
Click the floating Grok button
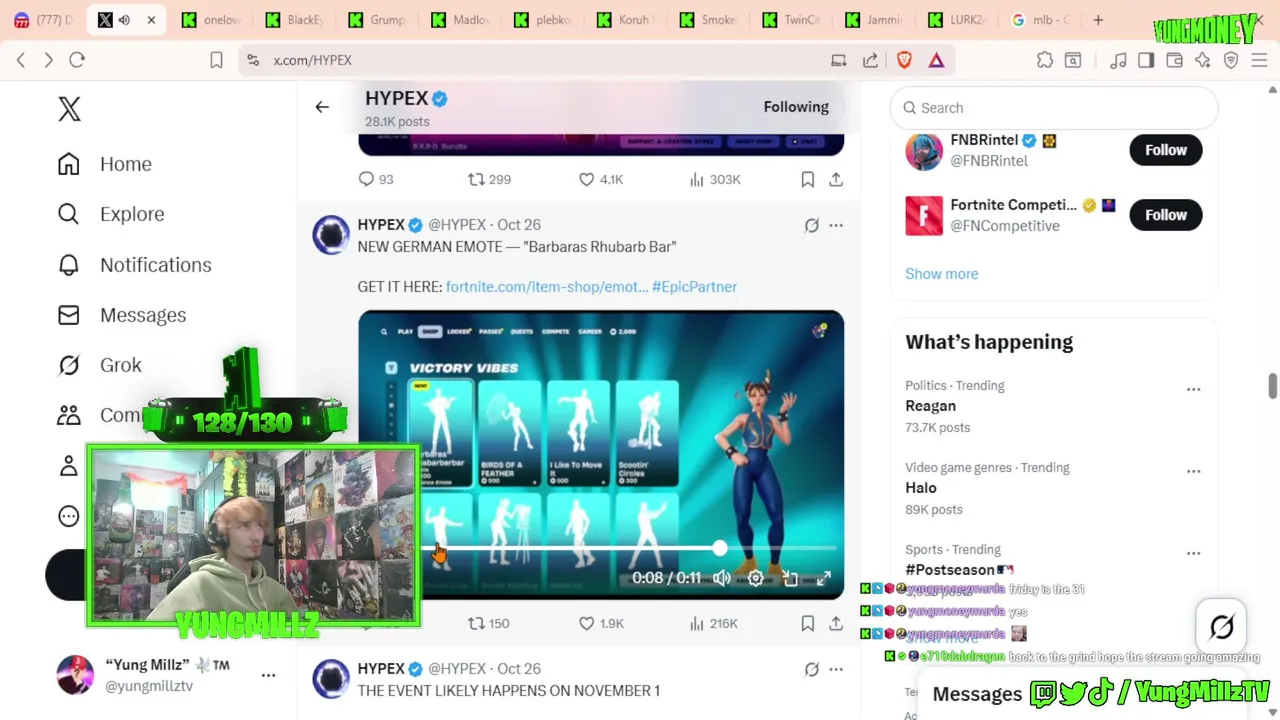1222,627
